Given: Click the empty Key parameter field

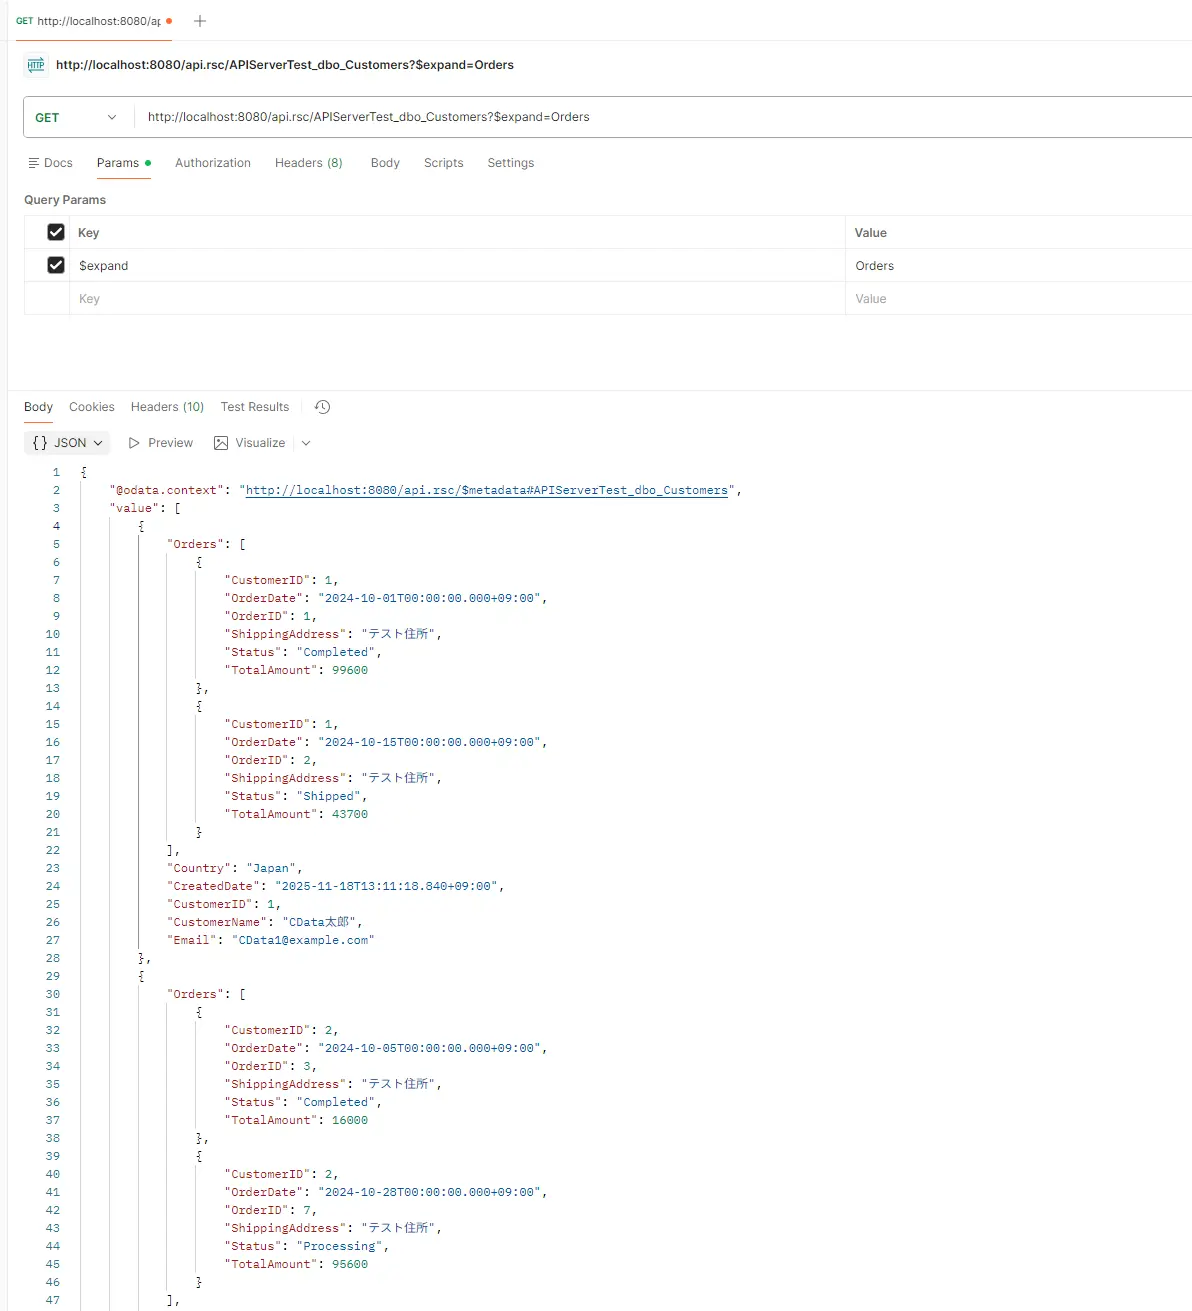Looking at the screenshot, I should click(450, 299).
